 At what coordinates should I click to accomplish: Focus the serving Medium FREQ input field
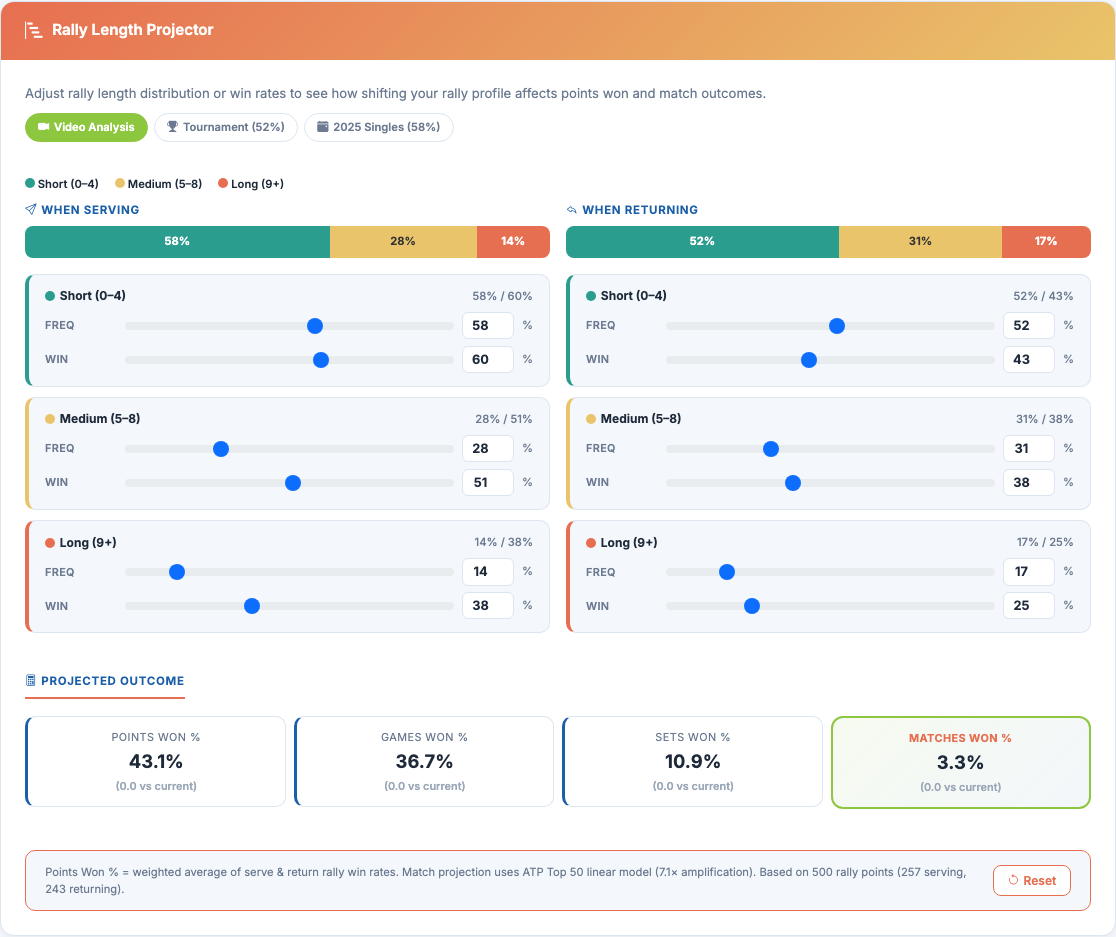(487, 449)
